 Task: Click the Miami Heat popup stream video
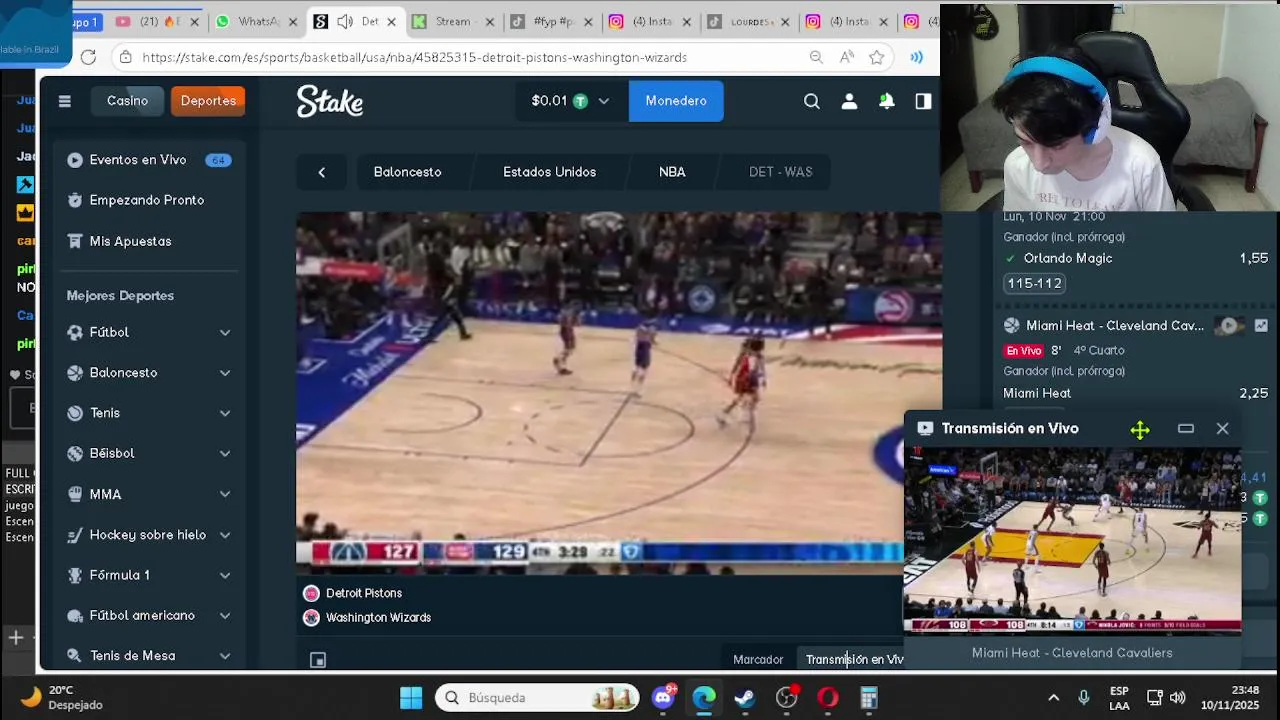[1072, 540]
